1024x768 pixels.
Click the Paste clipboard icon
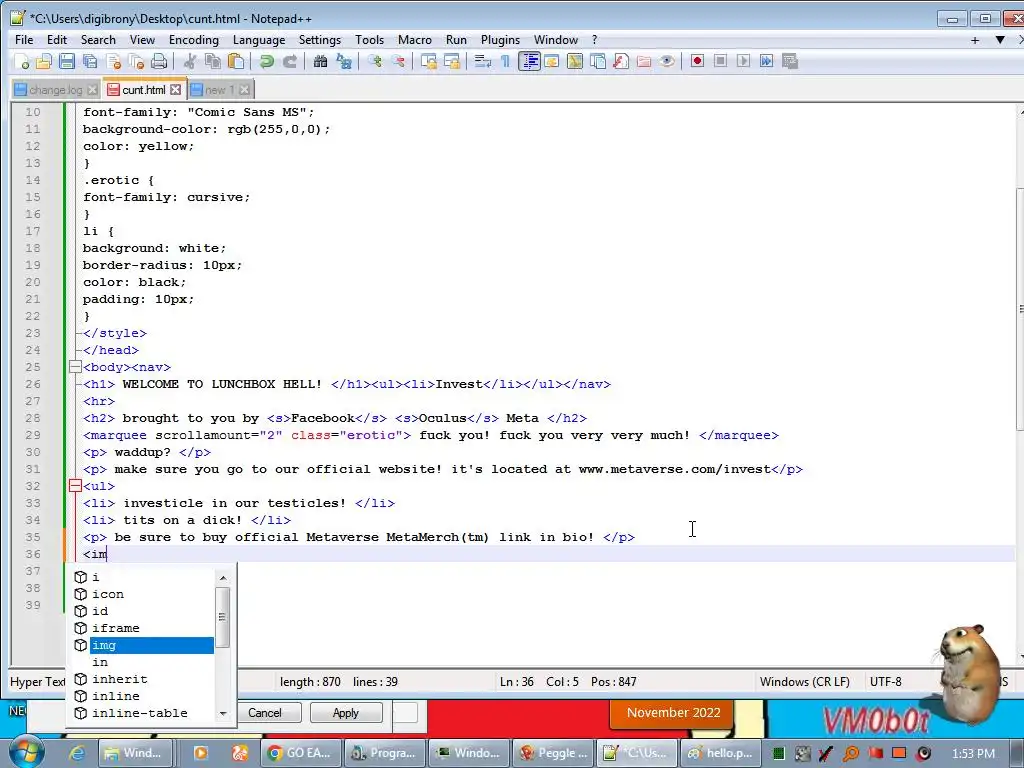point(236,61)
